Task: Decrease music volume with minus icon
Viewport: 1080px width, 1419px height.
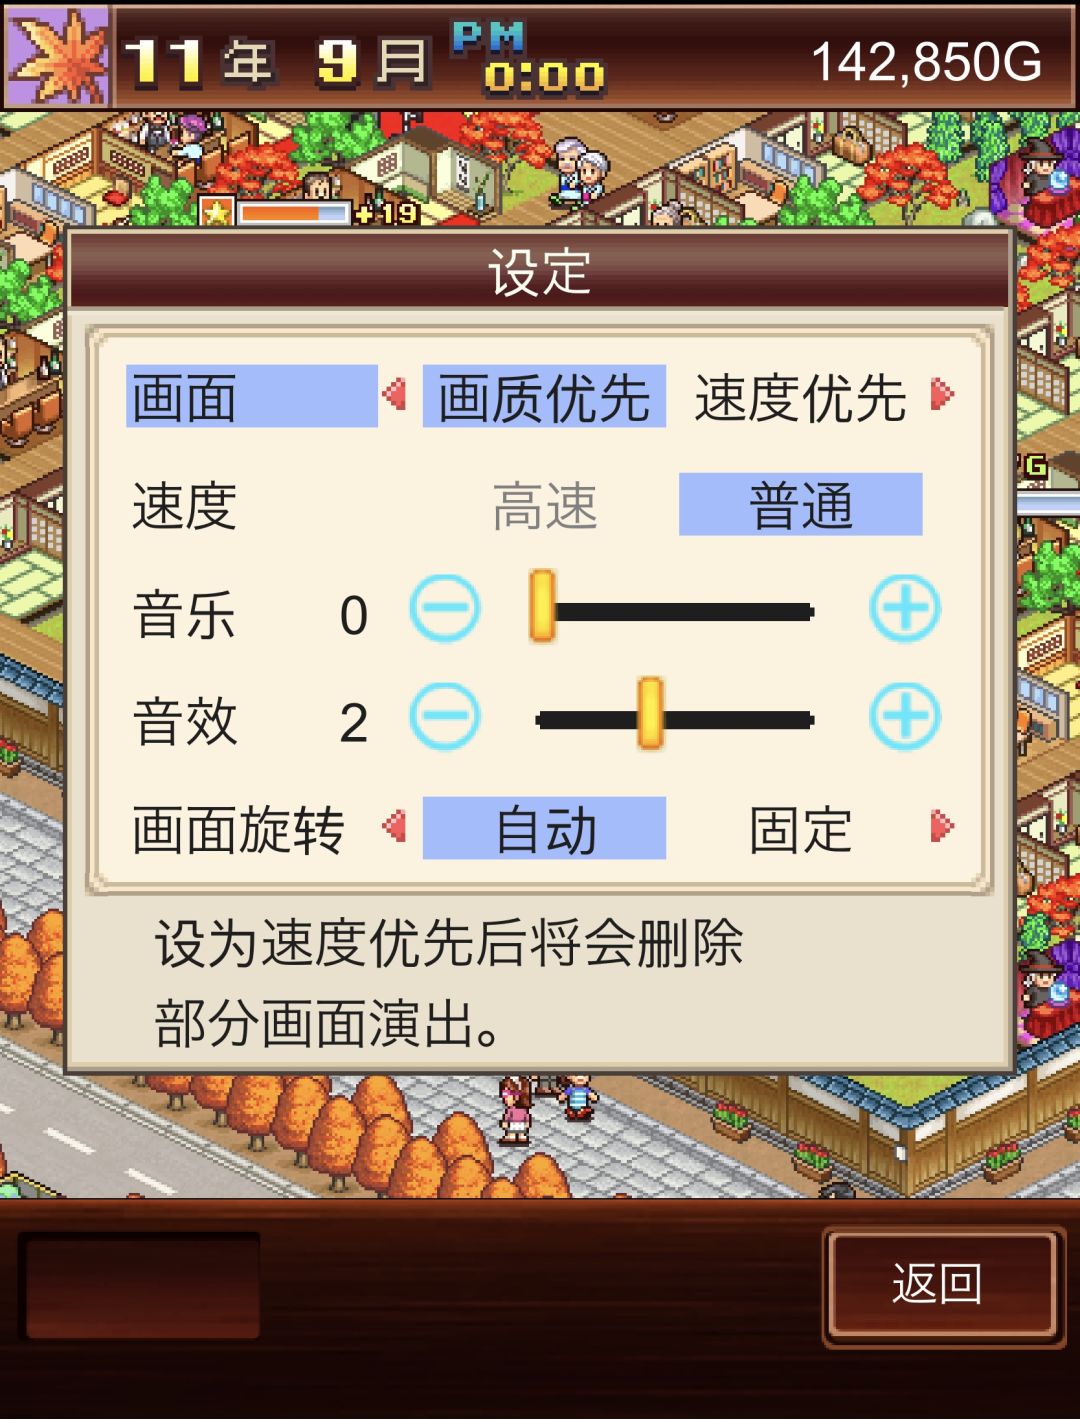Action: tap(445, 608)
